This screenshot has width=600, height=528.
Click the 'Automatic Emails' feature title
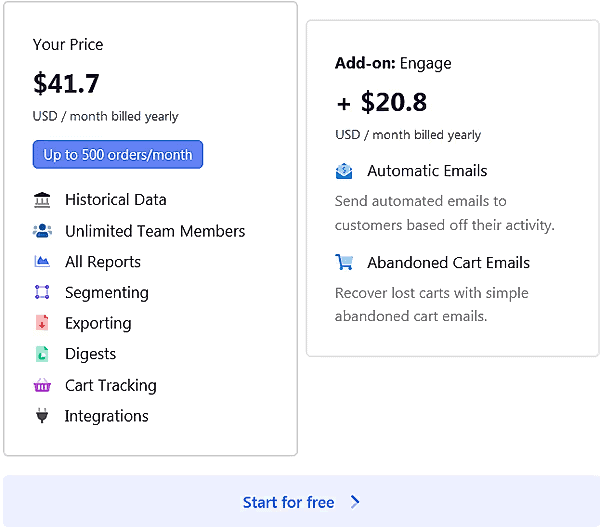427,171
